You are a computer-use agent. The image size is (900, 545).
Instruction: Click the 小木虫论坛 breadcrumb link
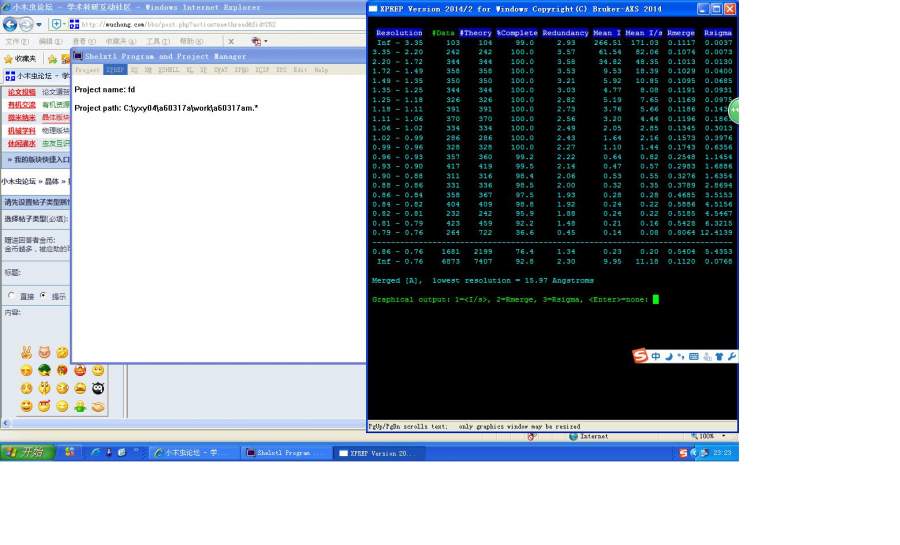click(x=18, y=181)
